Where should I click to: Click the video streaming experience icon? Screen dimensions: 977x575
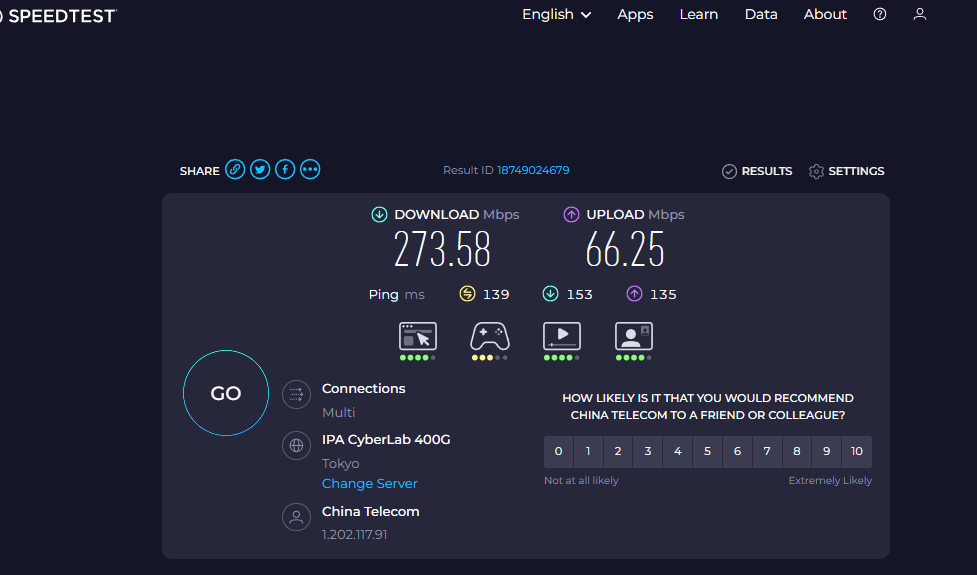point(562,336)
